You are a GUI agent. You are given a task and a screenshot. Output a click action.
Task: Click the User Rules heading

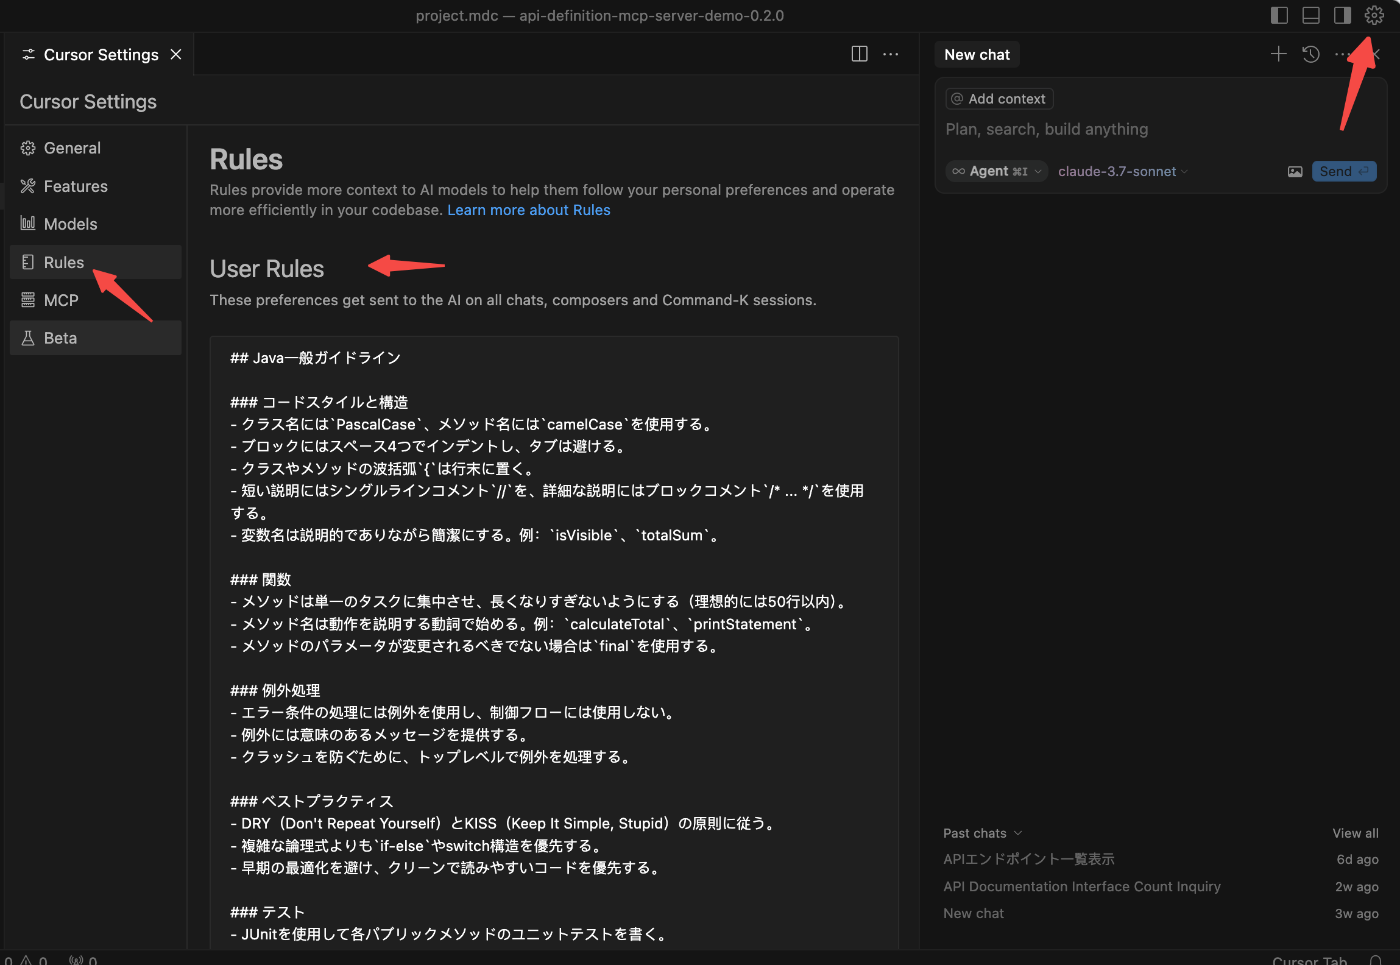(267, 269)
